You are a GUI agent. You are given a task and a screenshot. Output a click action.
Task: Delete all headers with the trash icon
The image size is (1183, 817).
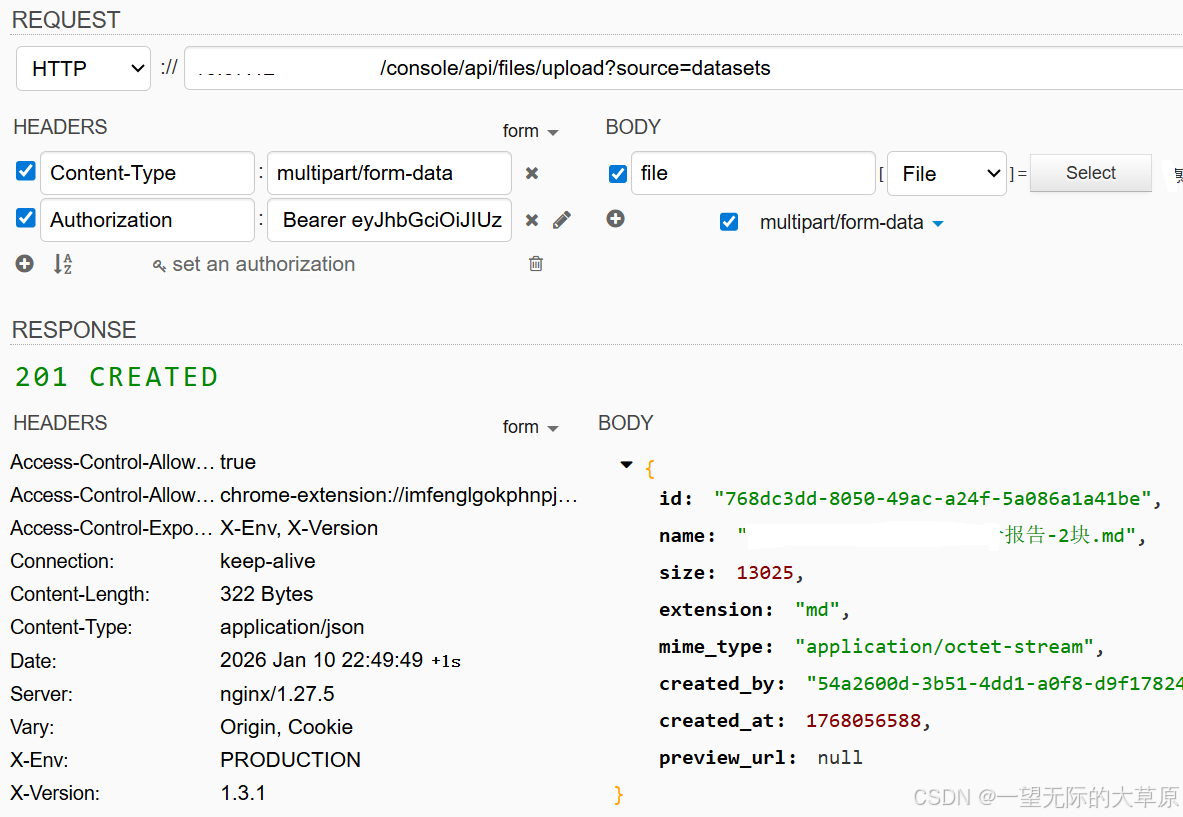click(536, 263)
